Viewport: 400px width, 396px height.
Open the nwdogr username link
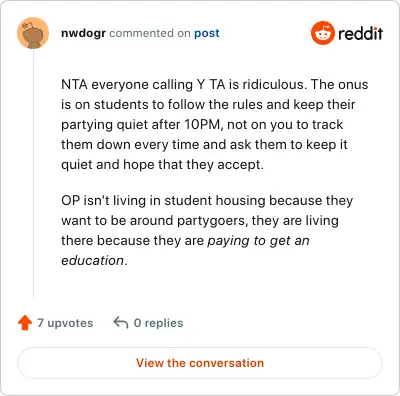(x=83, y=33)
